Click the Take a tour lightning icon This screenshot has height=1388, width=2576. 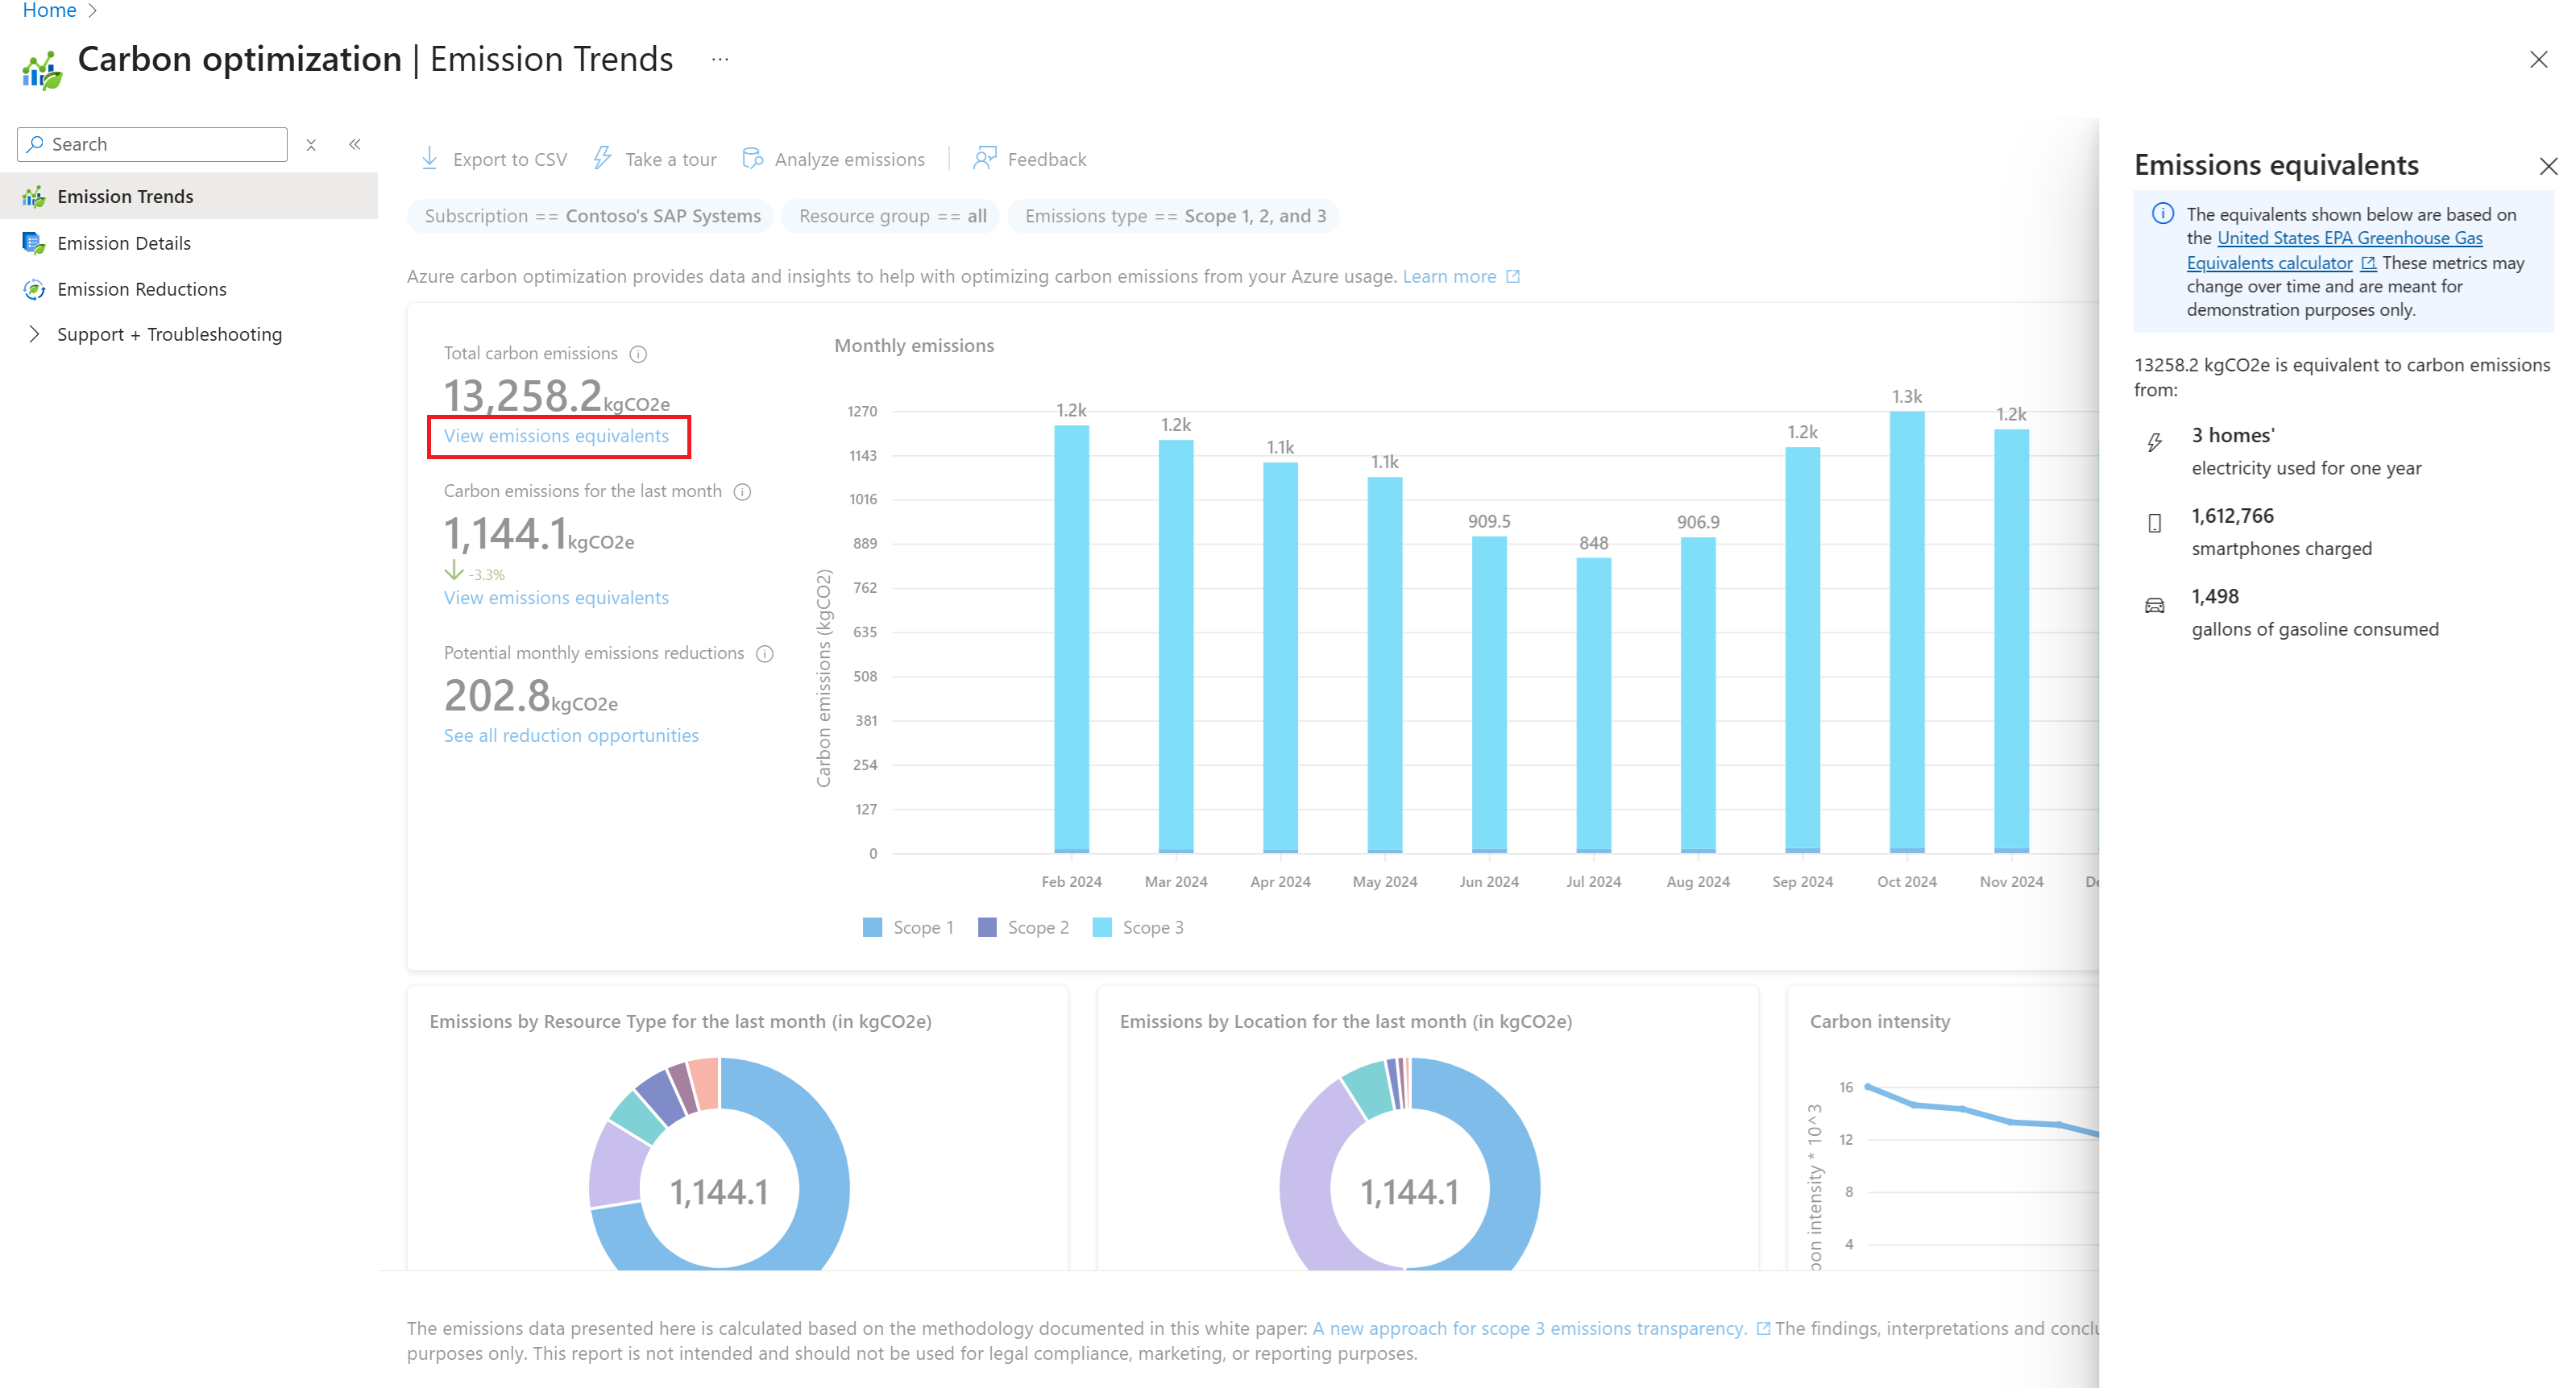[x=602, y=159]
